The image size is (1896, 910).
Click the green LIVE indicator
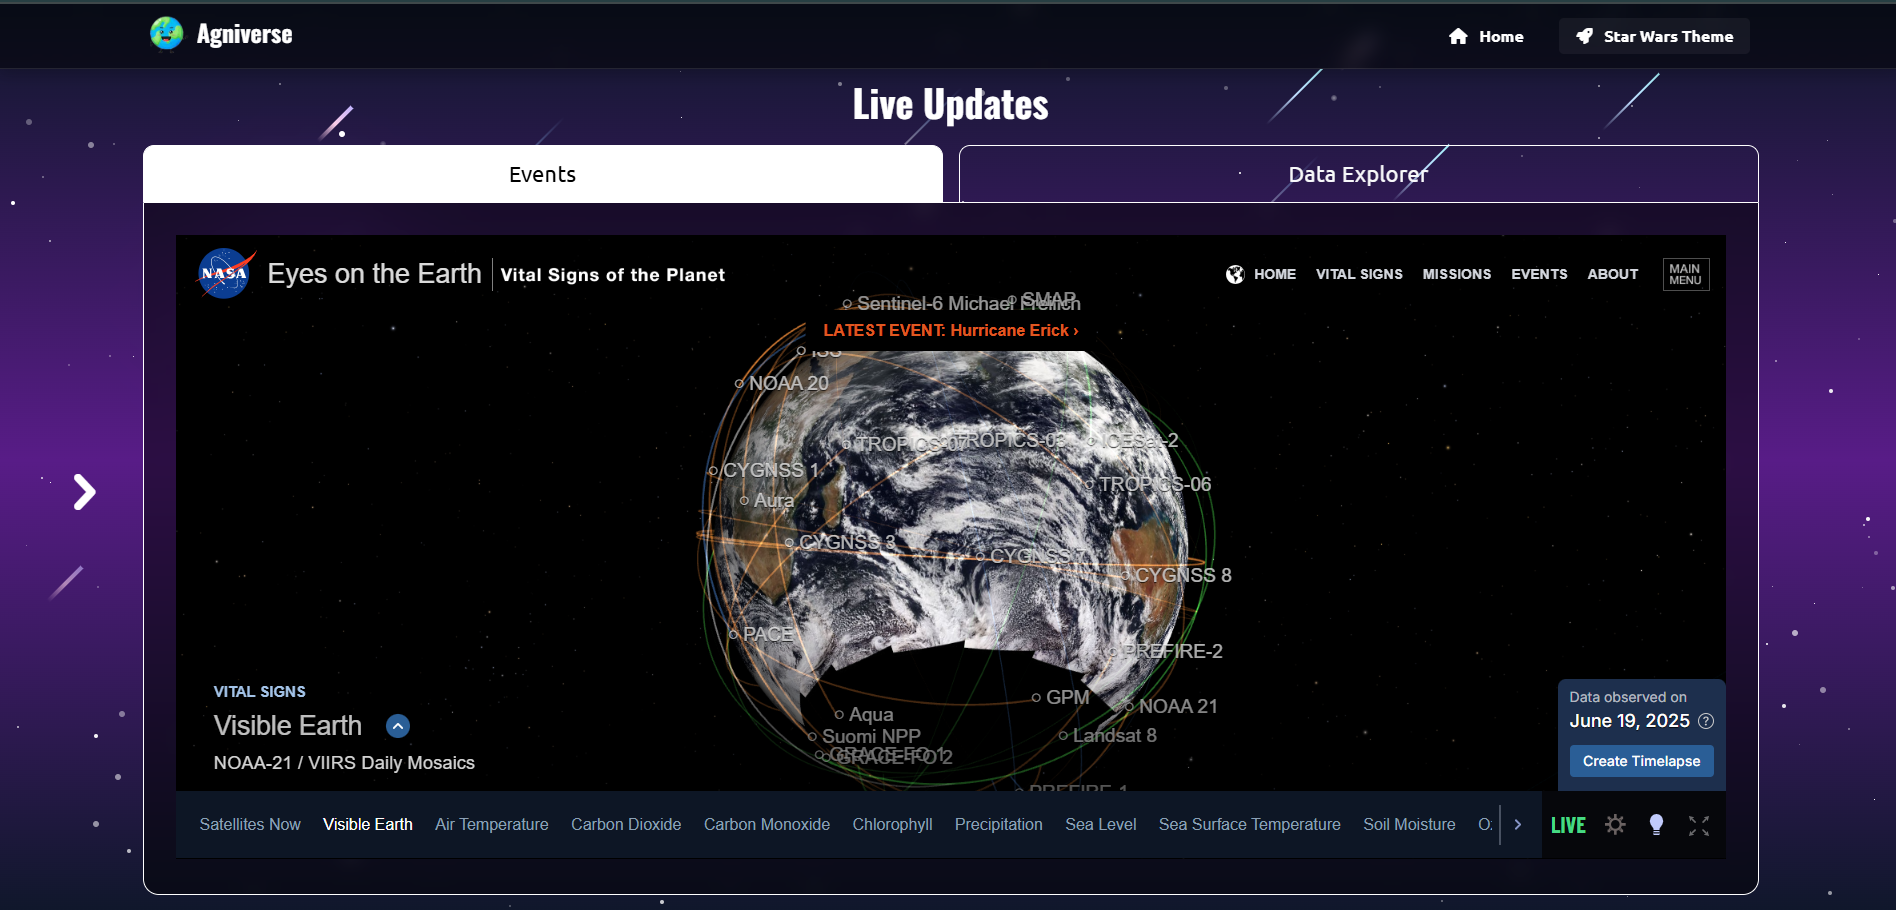click(x=1568, y=825)
